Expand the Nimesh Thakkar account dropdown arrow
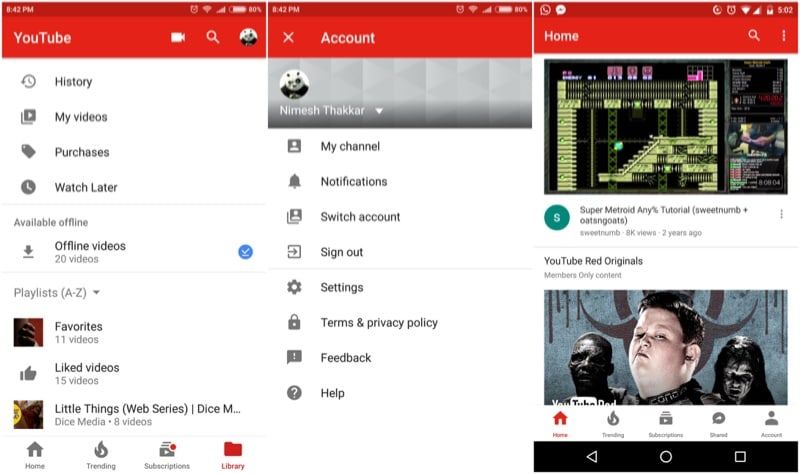800x474 pixels. click(379, 111)
